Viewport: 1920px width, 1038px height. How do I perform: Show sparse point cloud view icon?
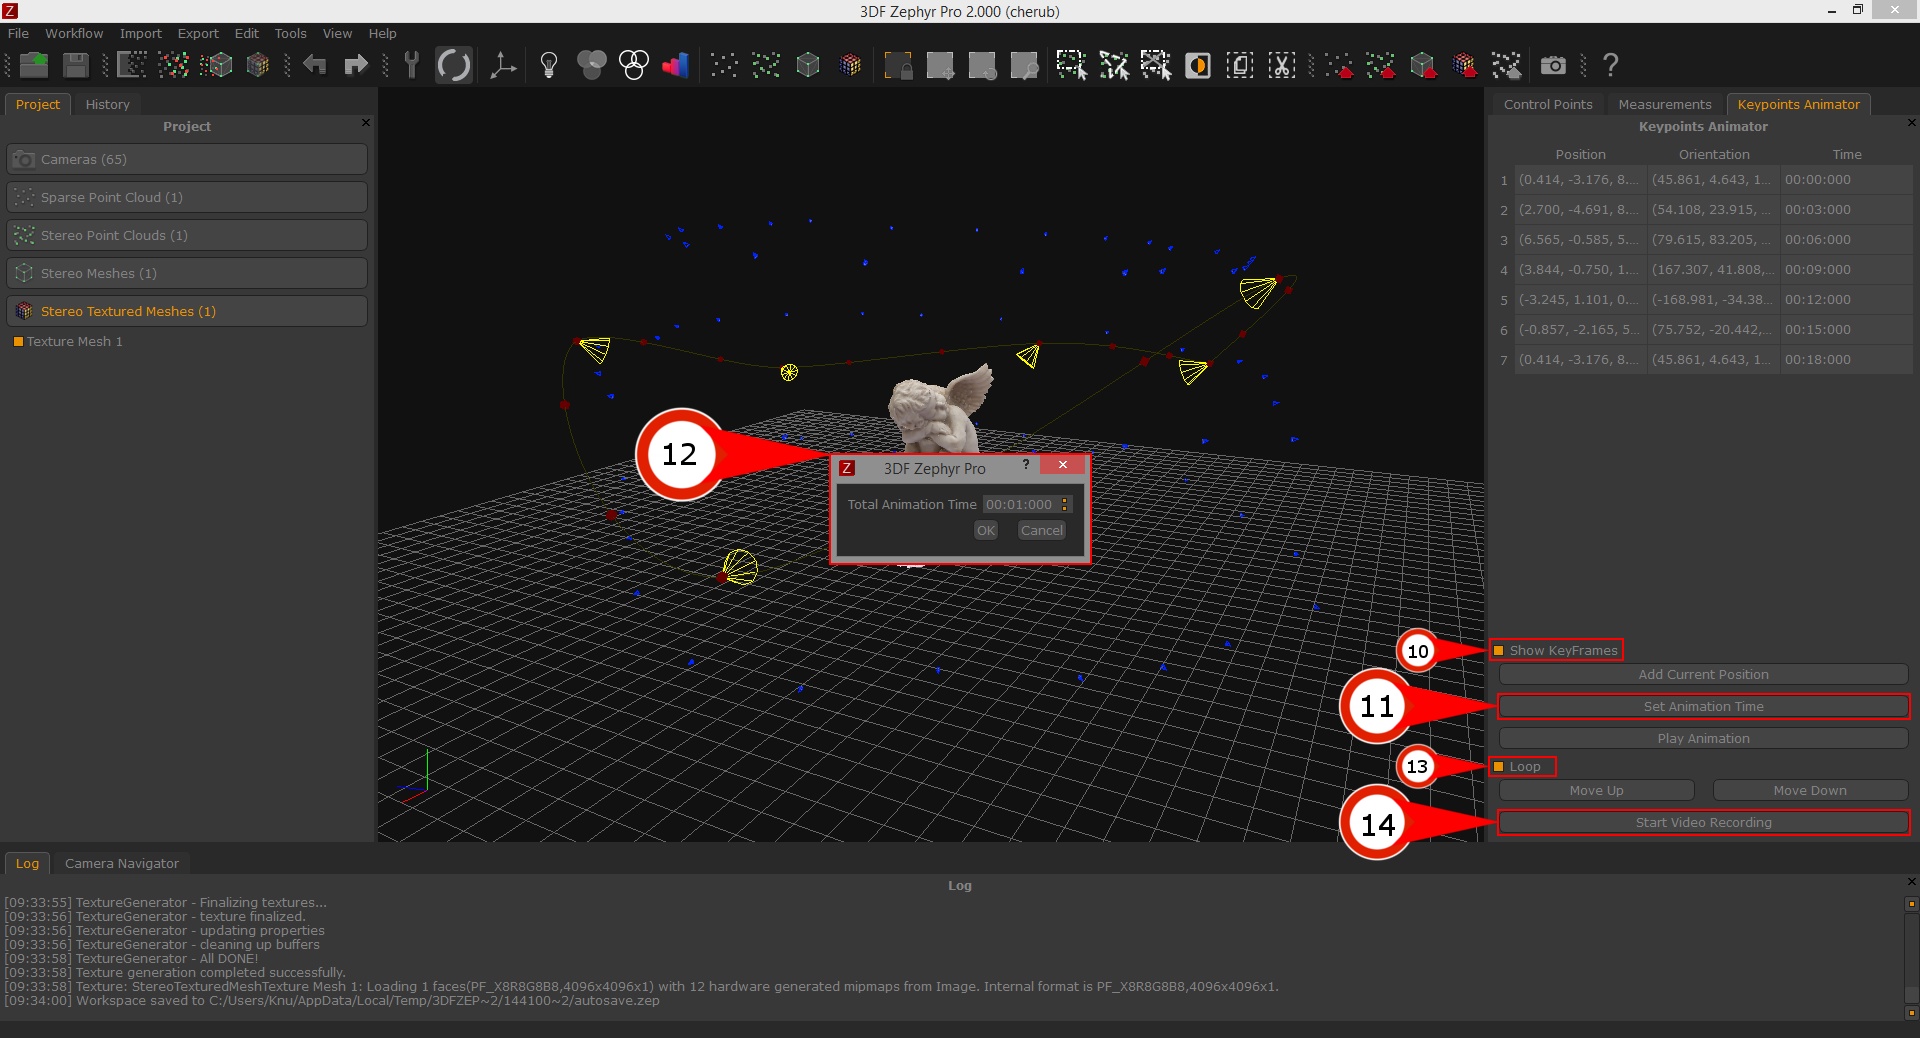(724, 66)
